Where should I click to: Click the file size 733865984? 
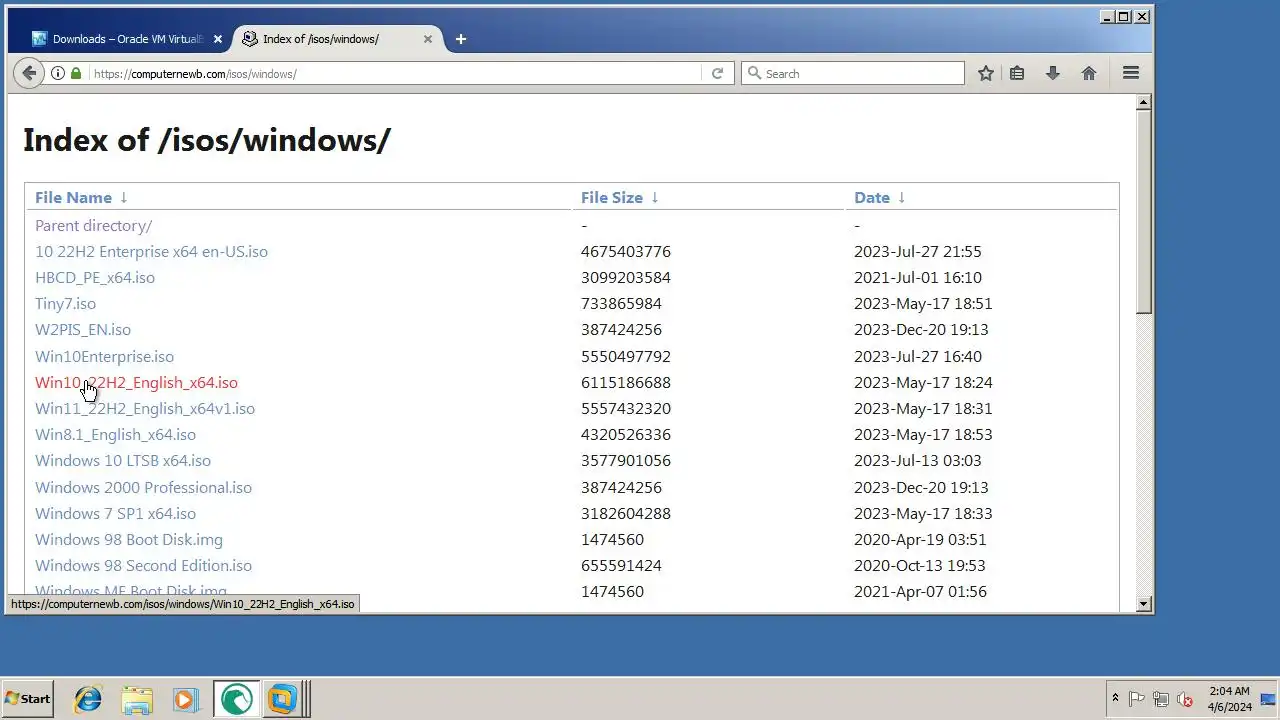point(621,304)
